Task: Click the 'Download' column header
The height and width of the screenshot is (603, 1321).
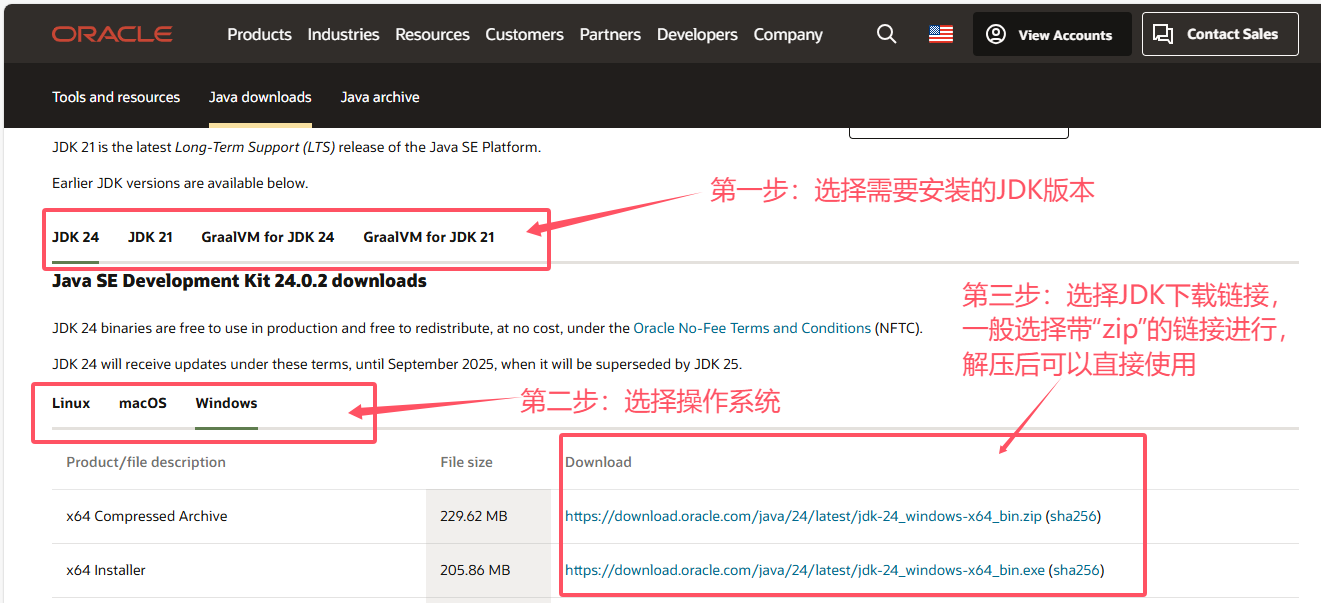Action: pos(598,462)
